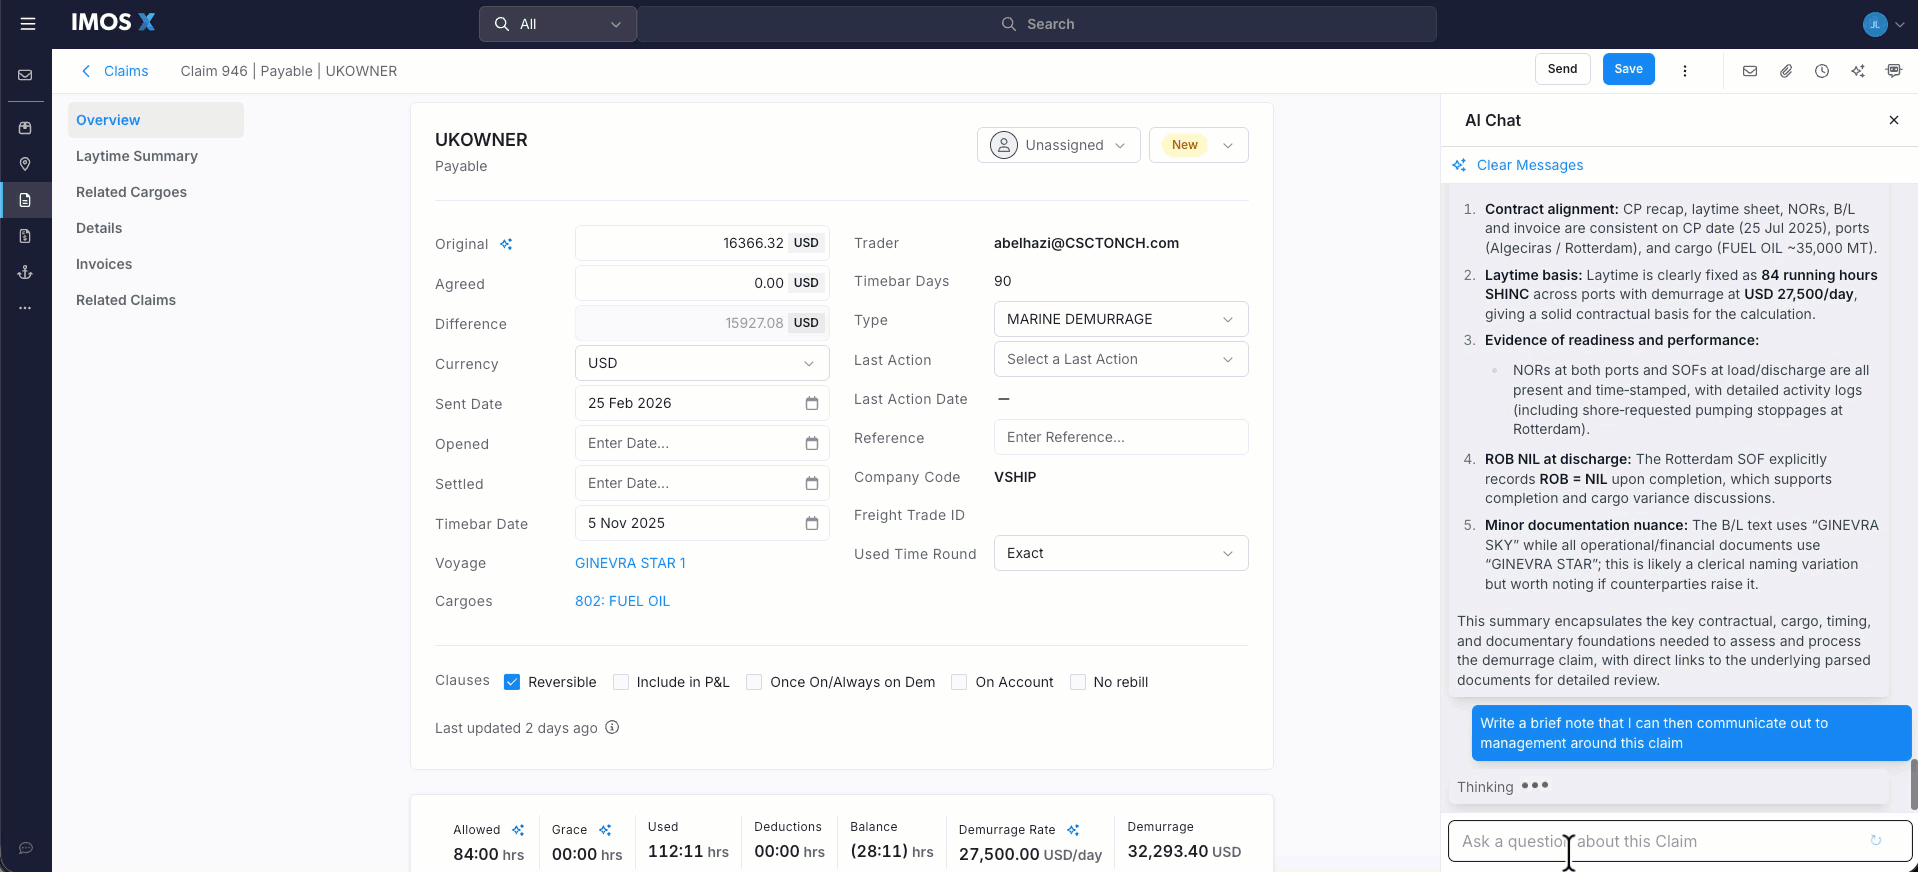Viewport: 1918px width, 872px height.
Task: Uncheck the Reversible clause checkbox
Action: click(512, 682)
